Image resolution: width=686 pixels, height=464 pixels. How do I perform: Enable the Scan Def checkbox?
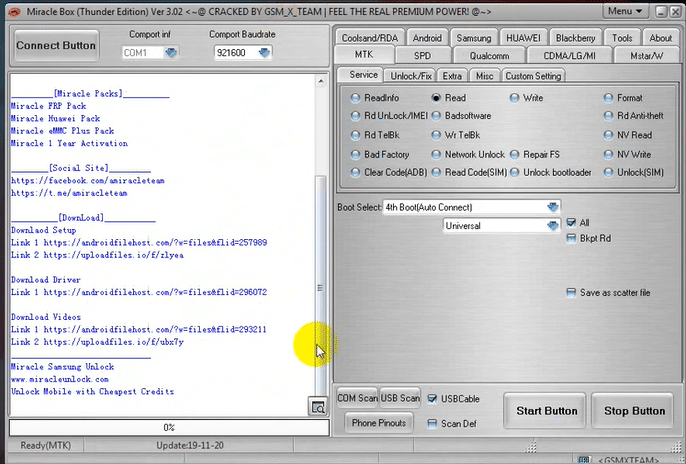pos(432,423)
